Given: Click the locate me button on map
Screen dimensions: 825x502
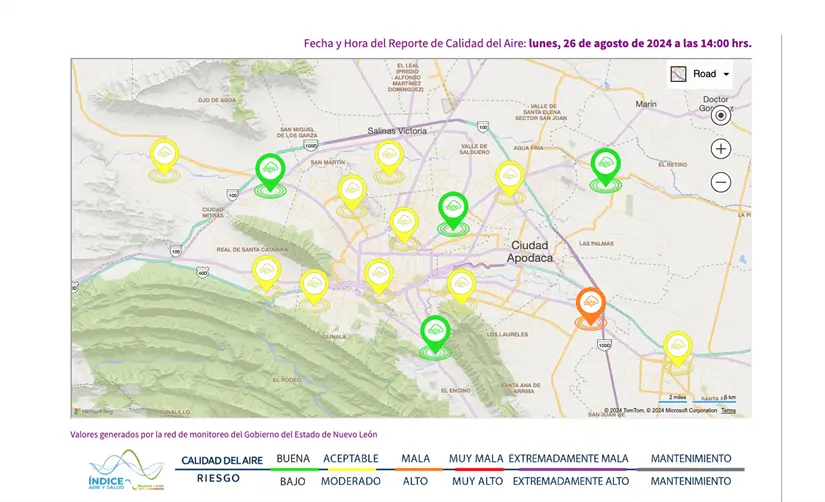Looking at the screenshot, I should 721,115.
